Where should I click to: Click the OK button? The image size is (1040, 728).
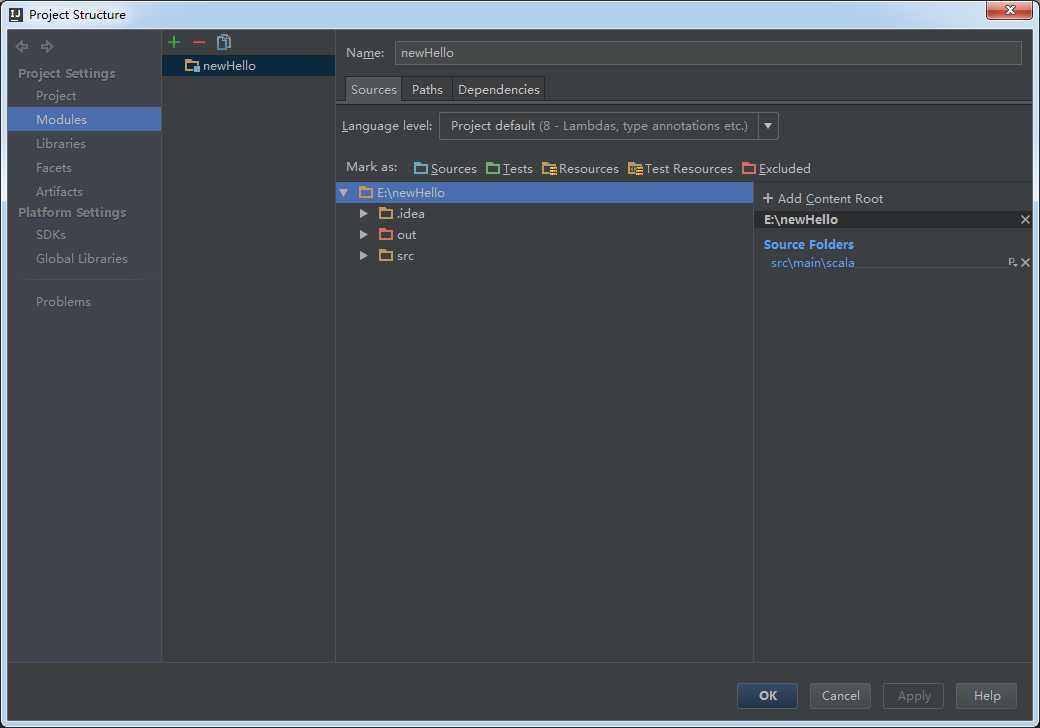767,696
